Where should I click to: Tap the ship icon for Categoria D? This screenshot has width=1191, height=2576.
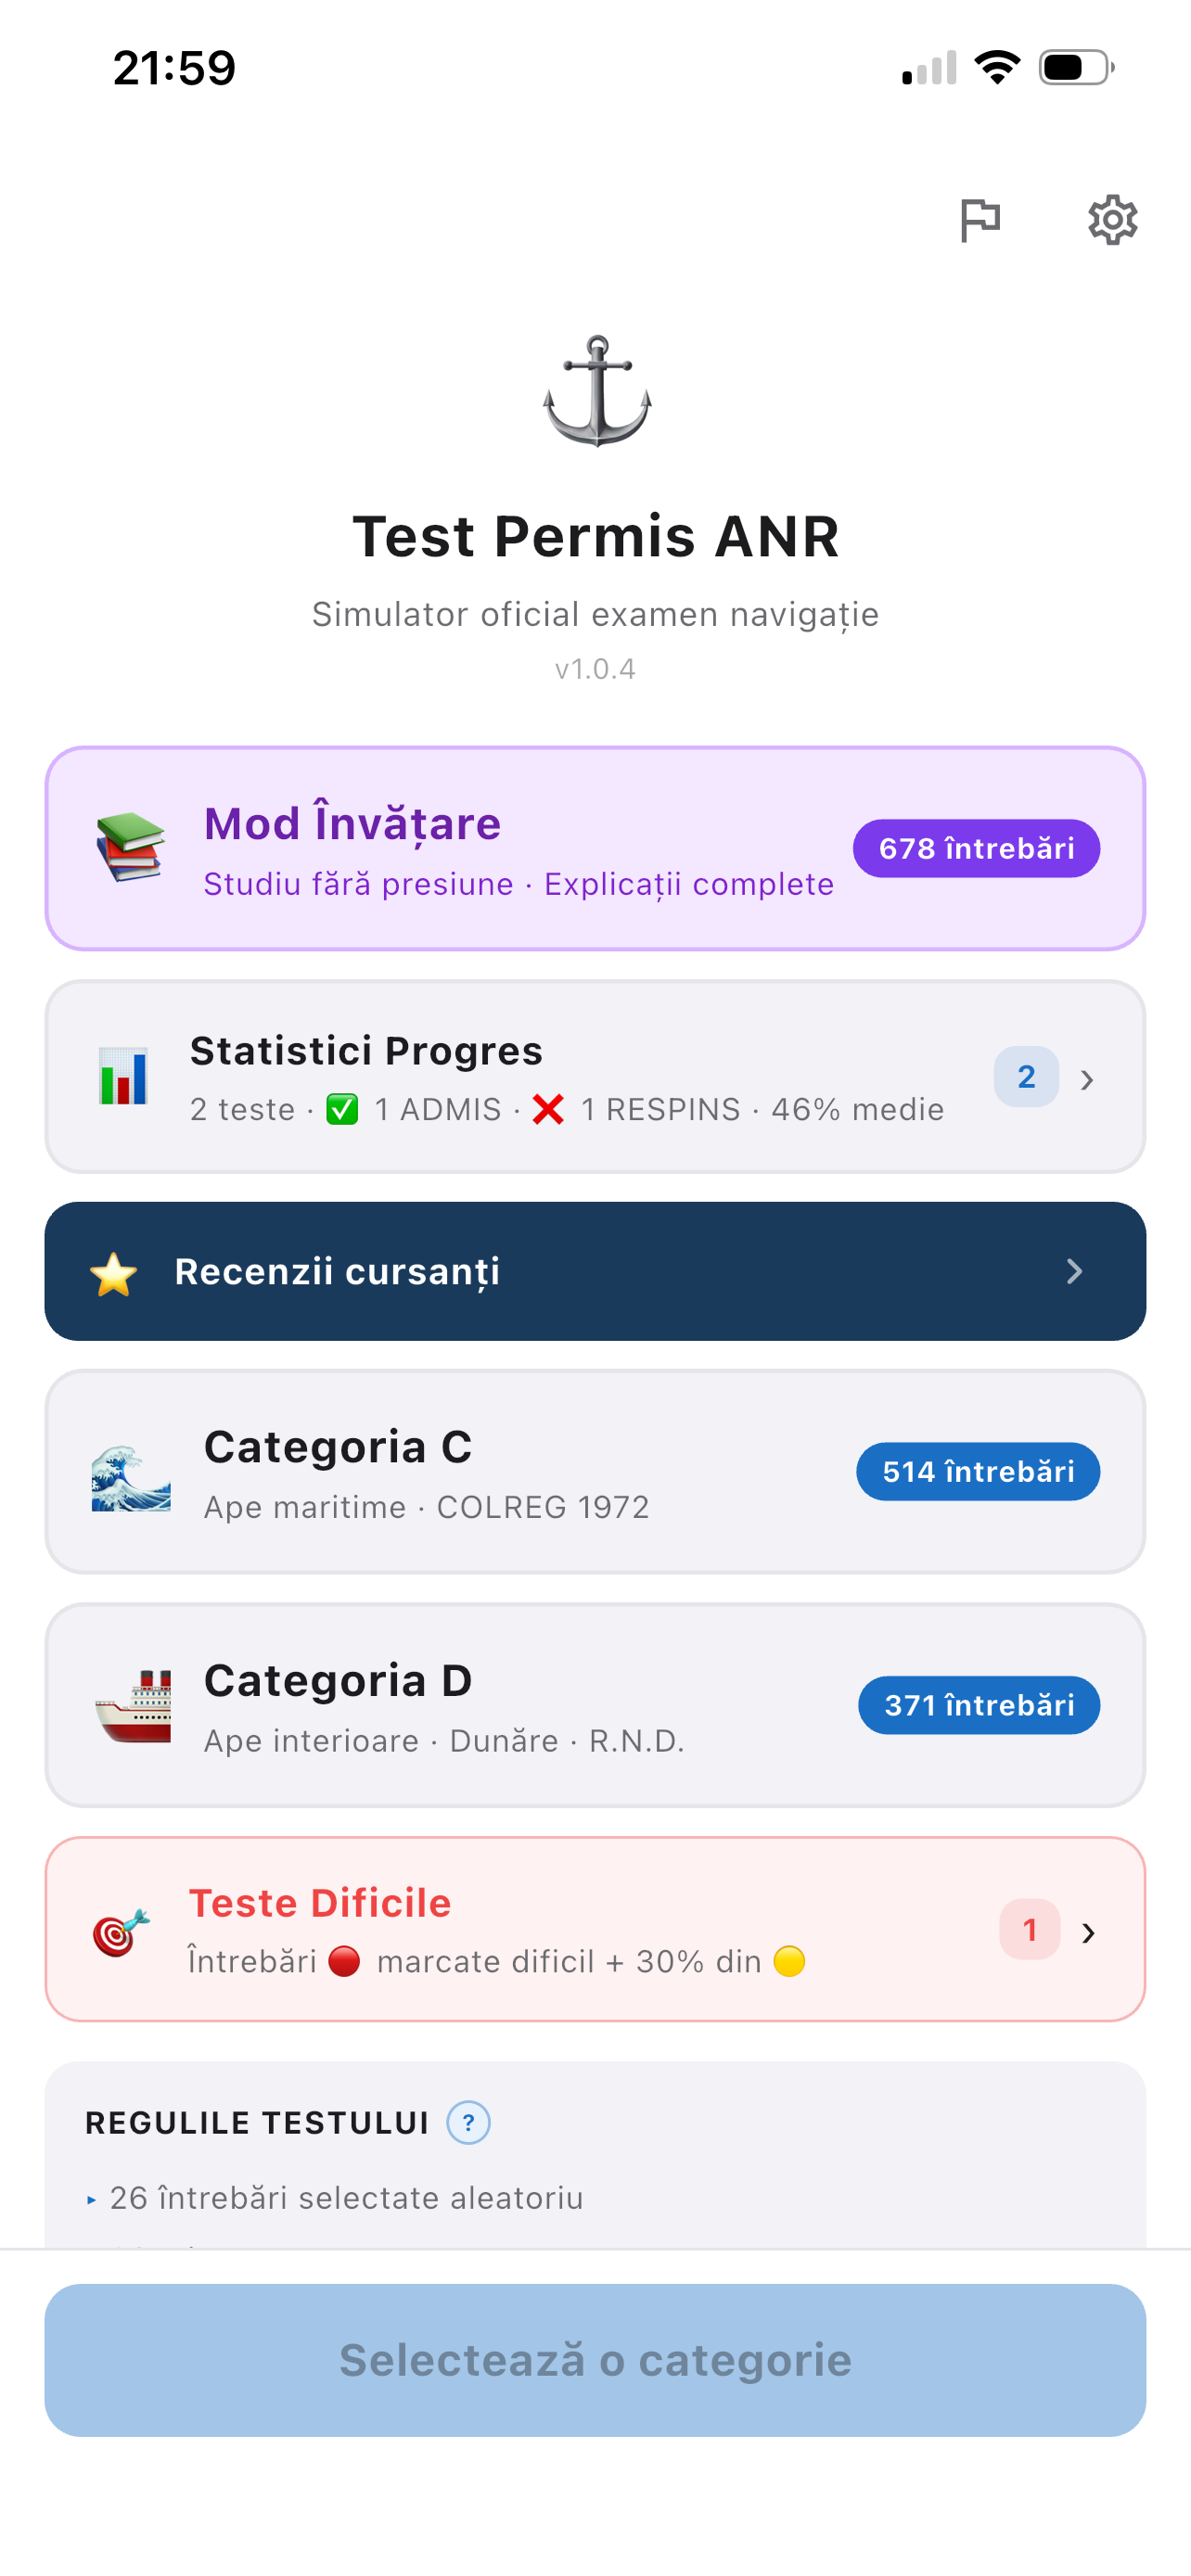coord(133,1707)
